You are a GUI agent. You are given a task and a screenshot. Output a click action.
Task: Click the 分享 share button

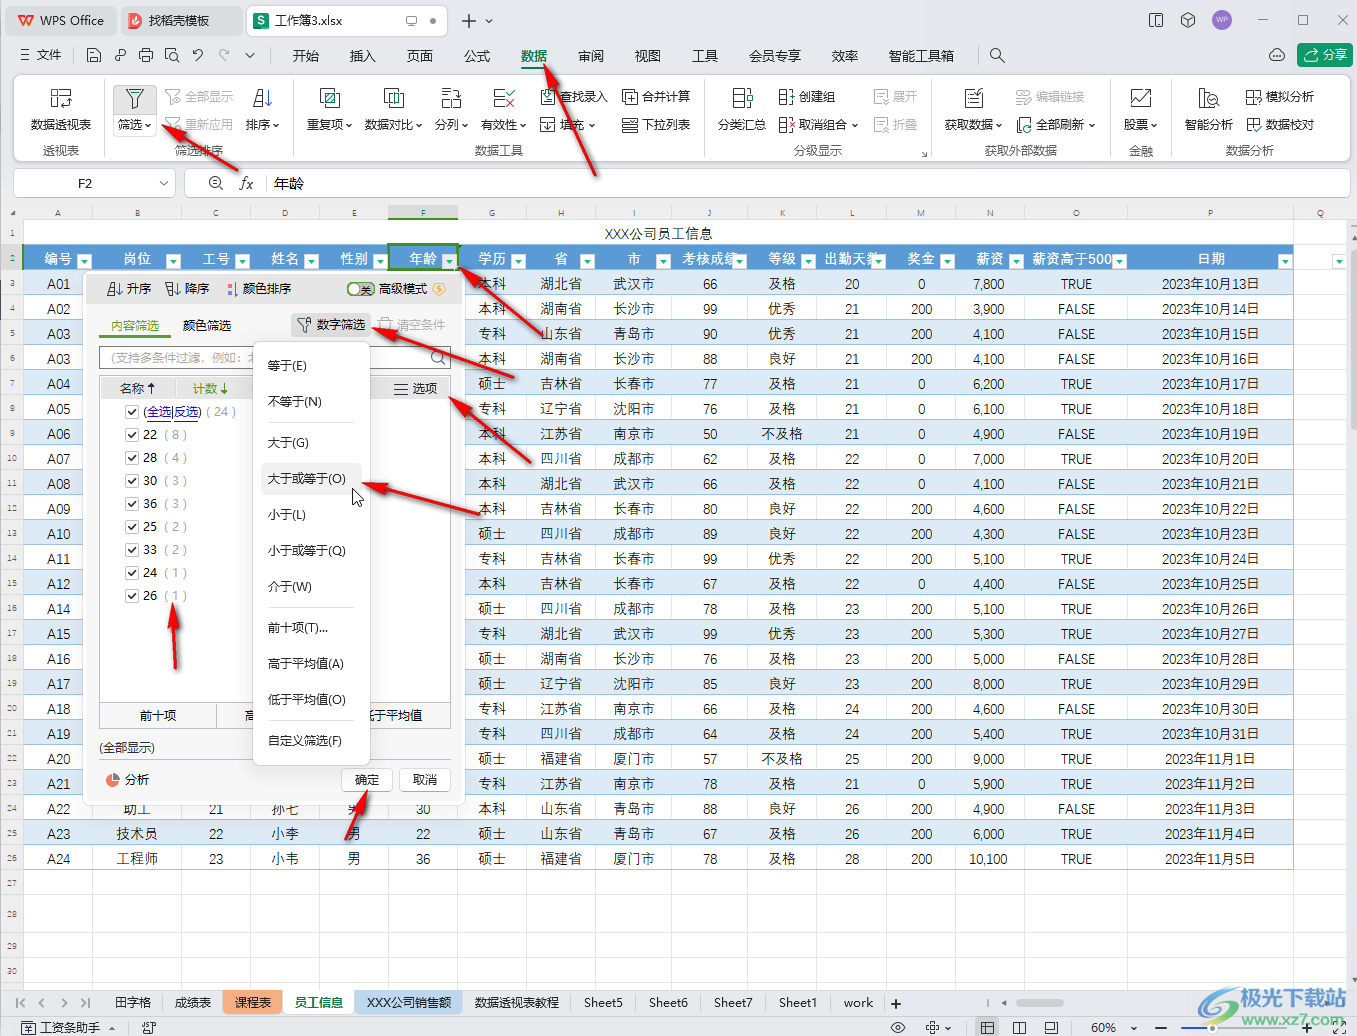[x=1325, y=55]
